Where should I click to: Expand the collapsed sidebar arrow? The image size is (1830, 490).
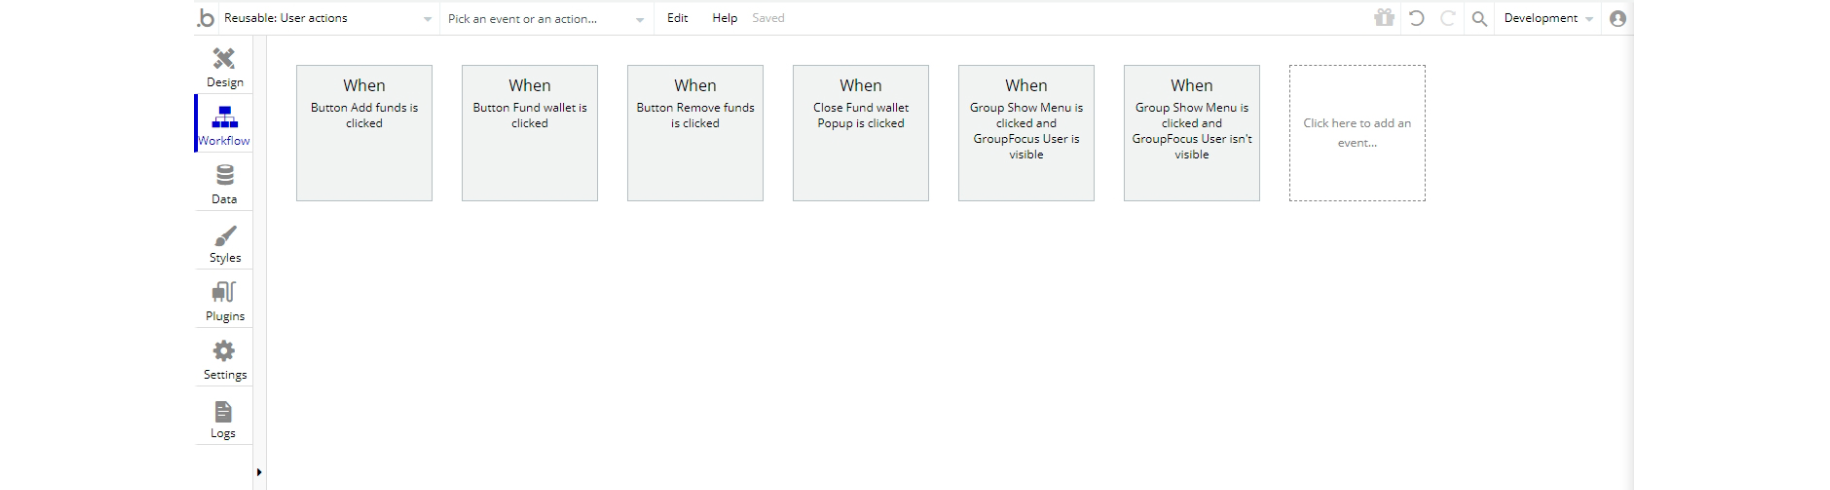pos(259,472)
